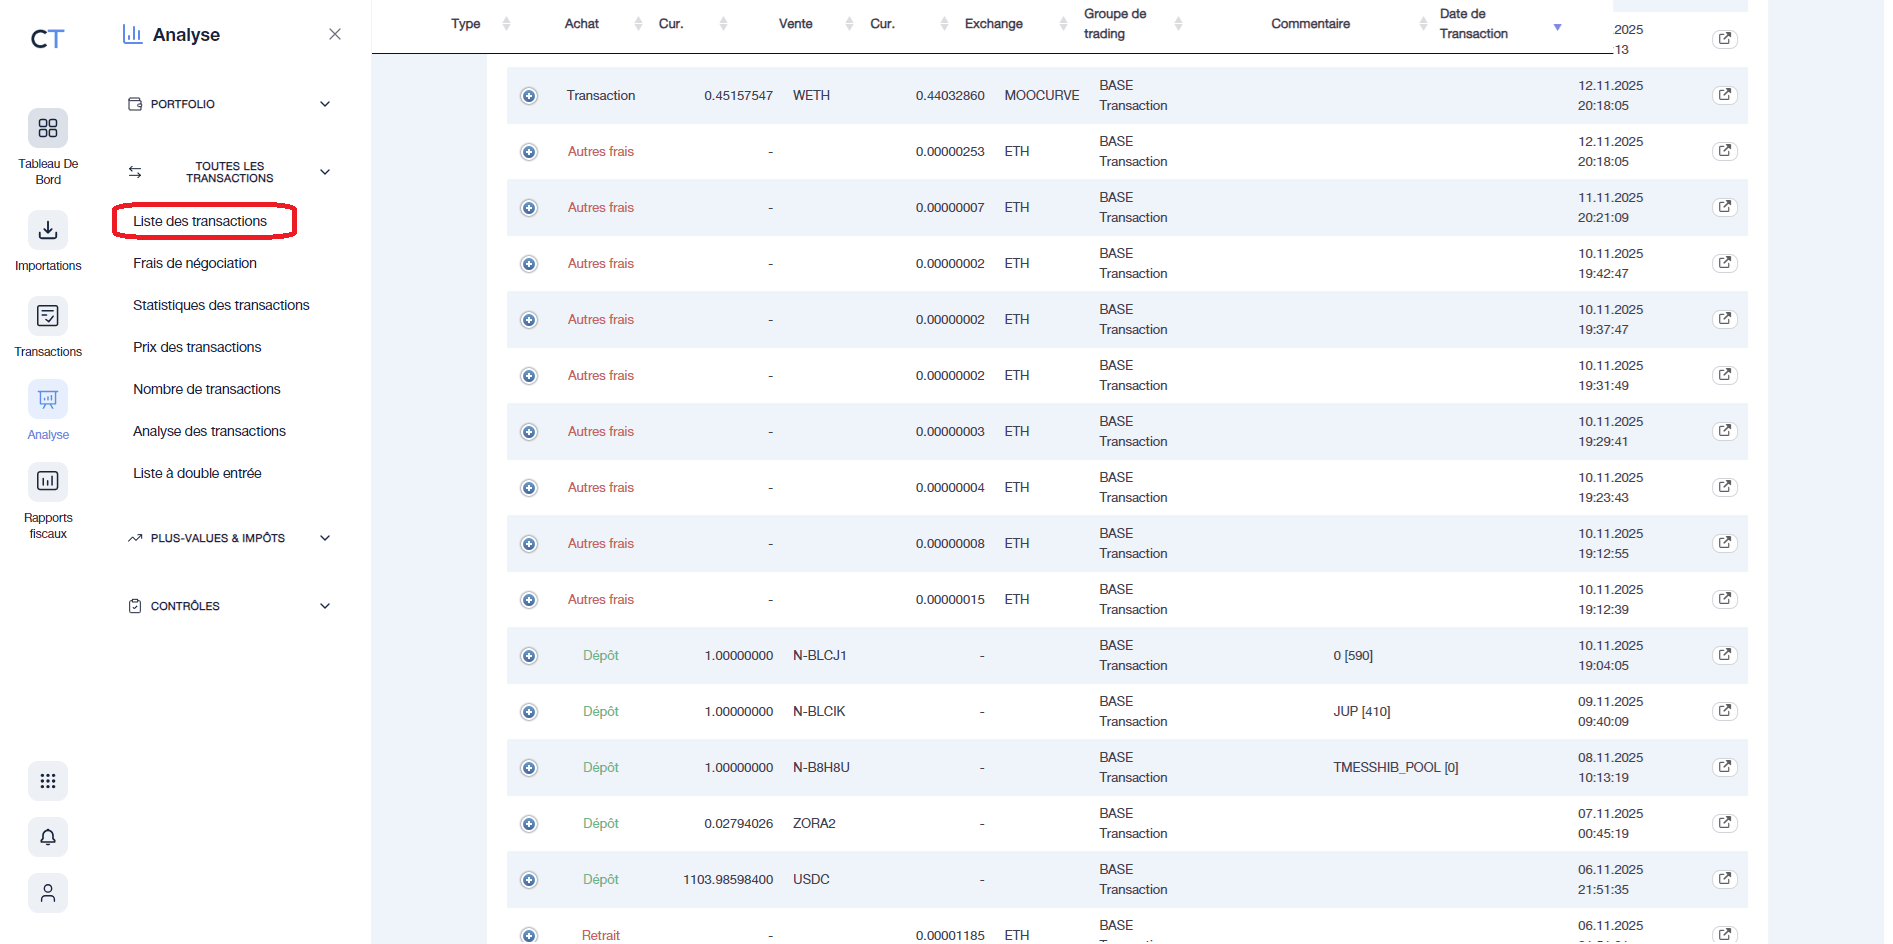Sort the table by Type column
1893x944 pixels.
(508, 23)
